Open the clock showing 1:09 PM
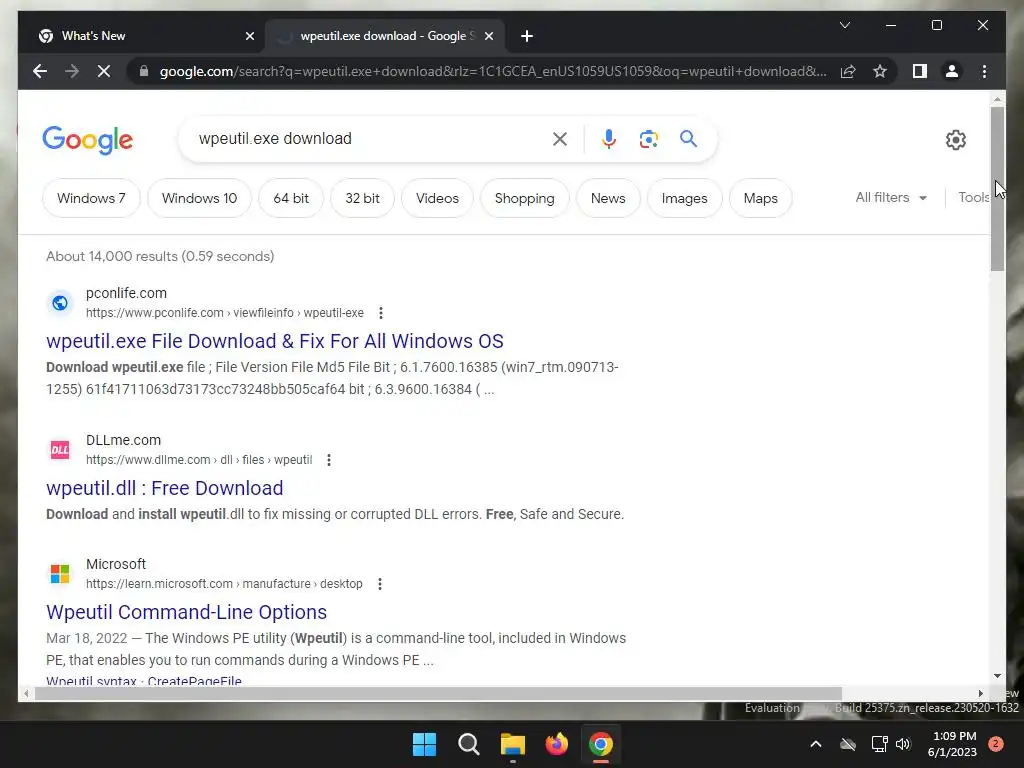1024x768 pixels. (953, 744)
